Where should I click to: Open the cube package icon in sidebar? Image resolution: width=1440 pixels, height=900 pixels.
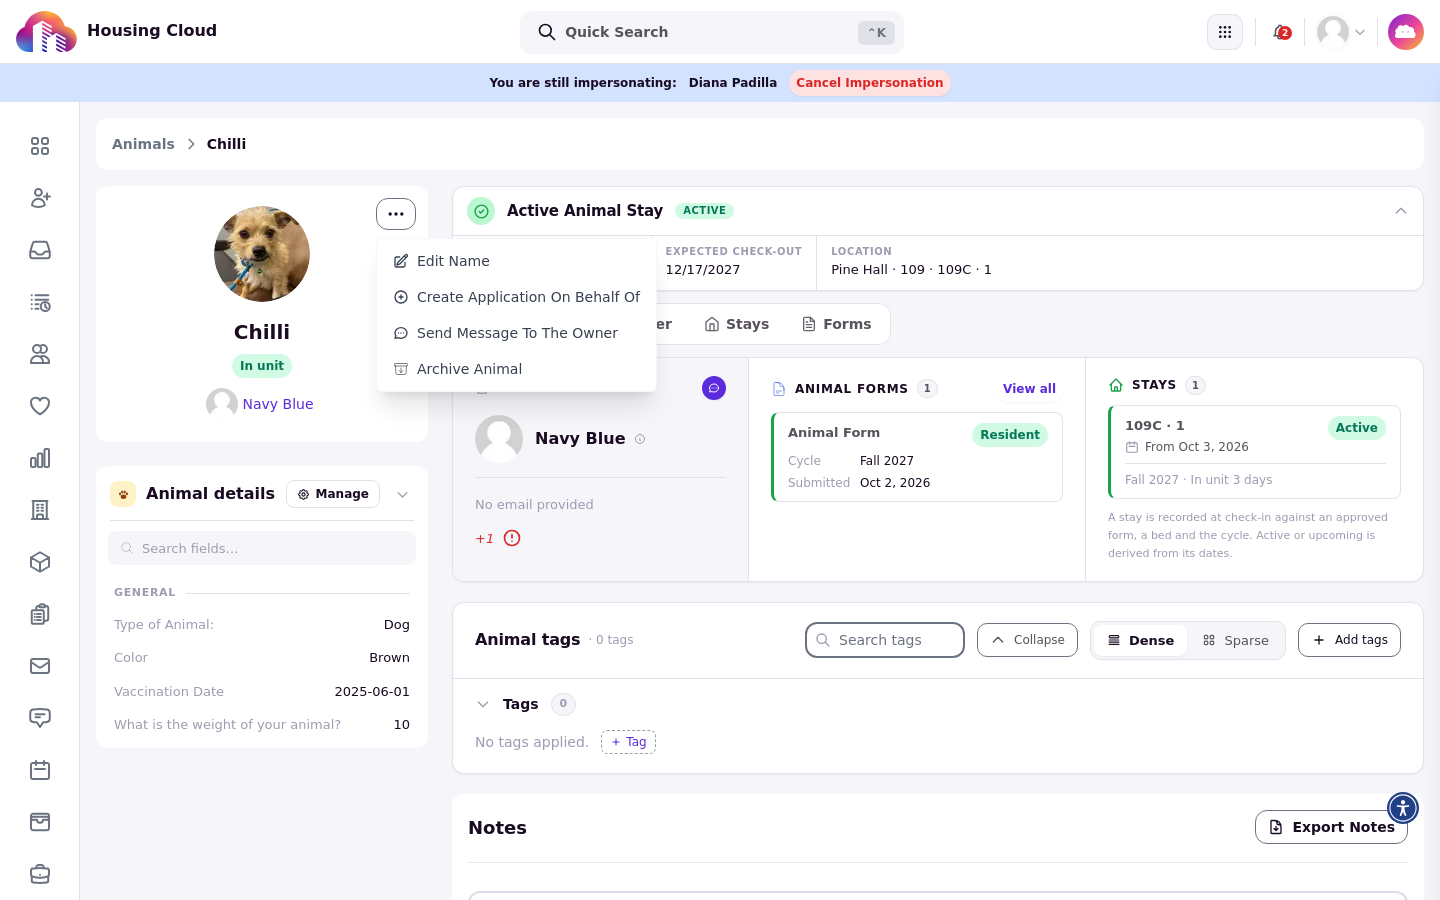click(40, 562)
